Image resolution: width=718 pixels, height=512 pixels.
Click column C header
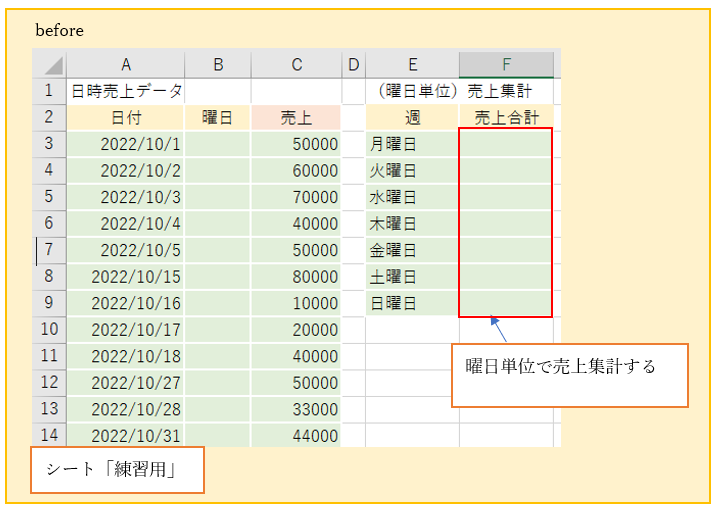296,65
